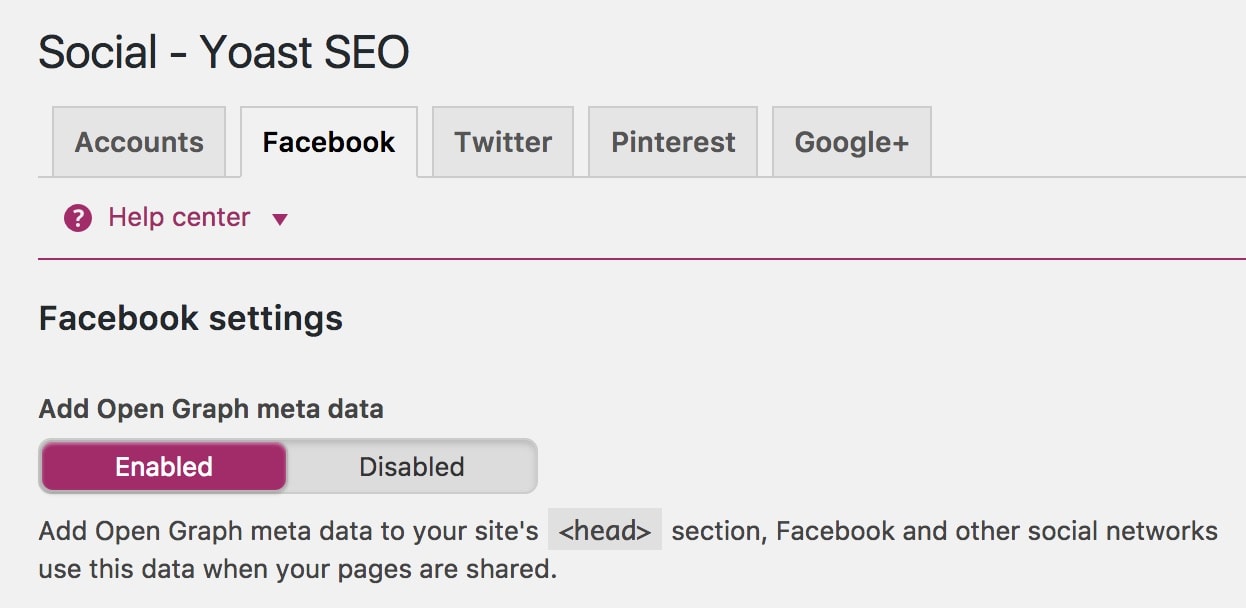
Task: Expand the Help center dropdown triangle
Action: coord(280,219)
